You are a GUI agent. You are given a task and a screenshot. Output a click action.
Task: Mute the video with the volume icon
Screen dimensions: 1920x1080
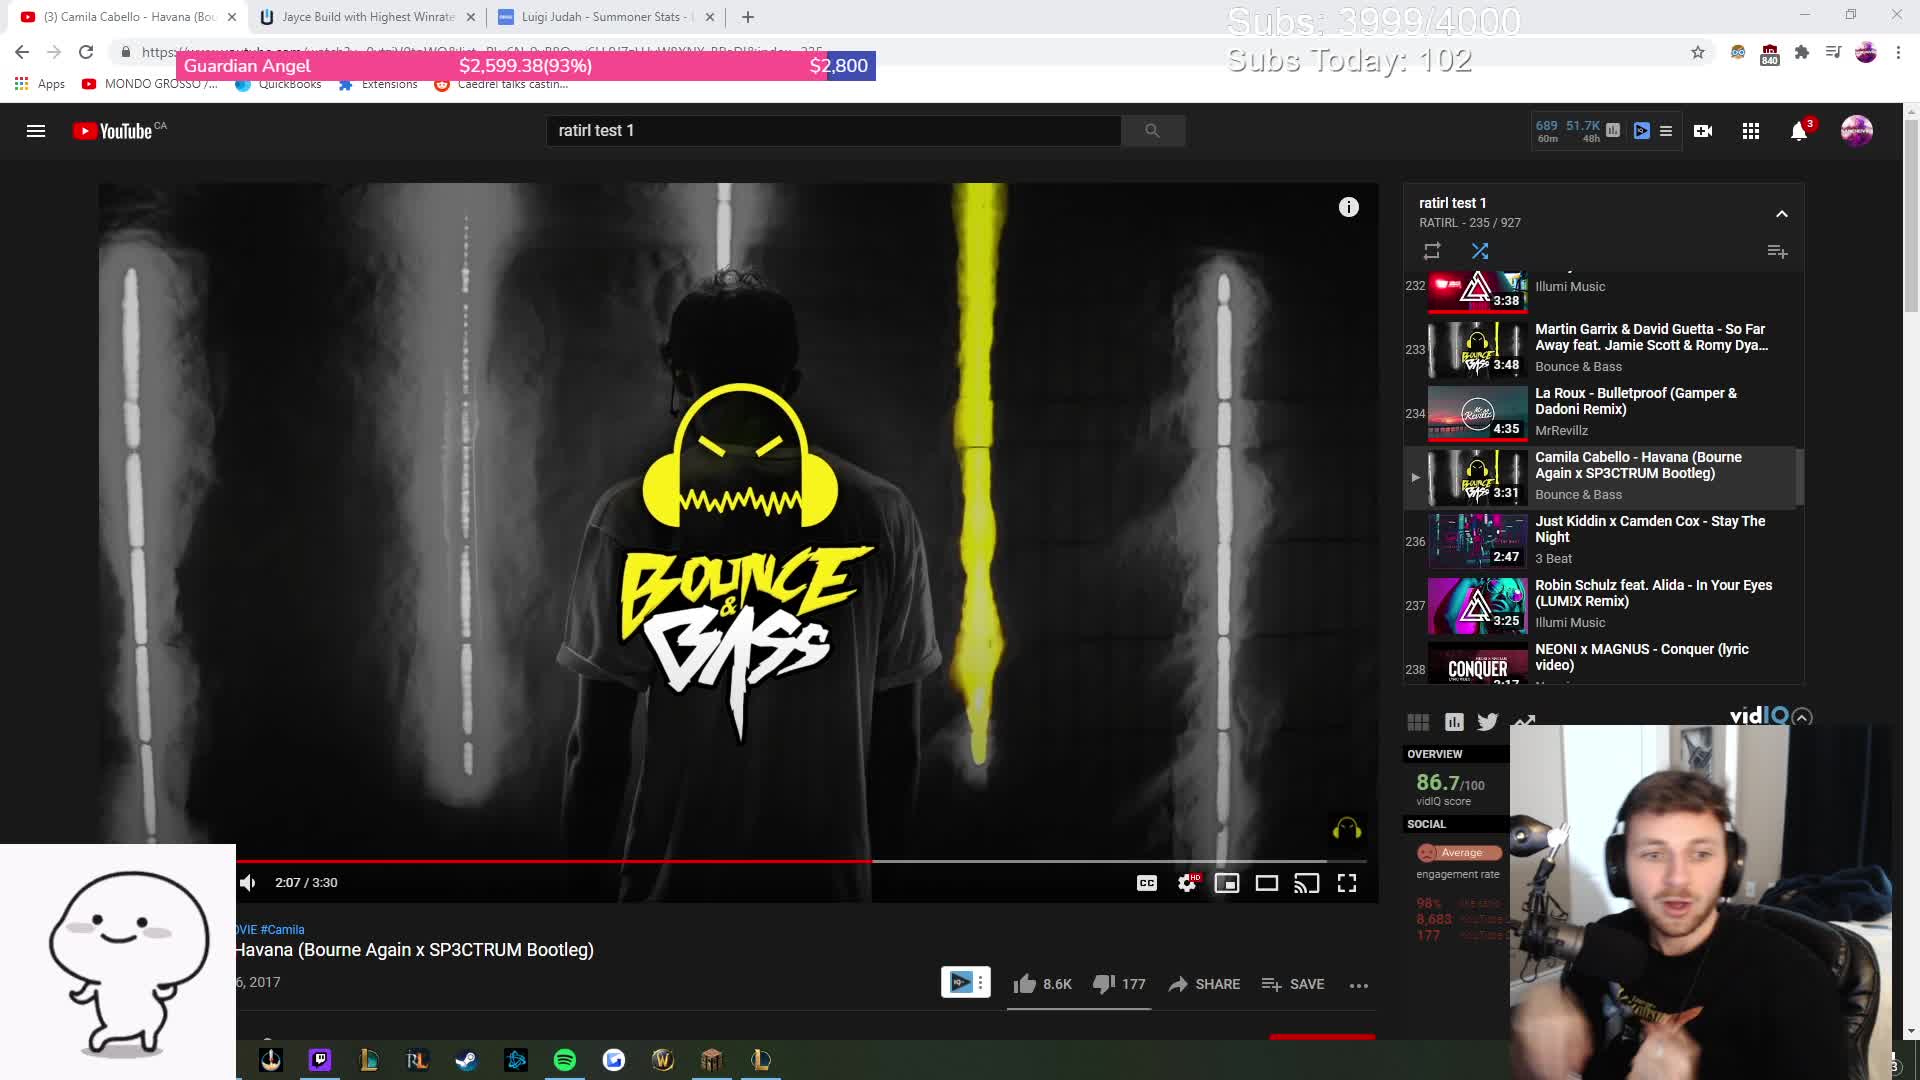point(248,883)
